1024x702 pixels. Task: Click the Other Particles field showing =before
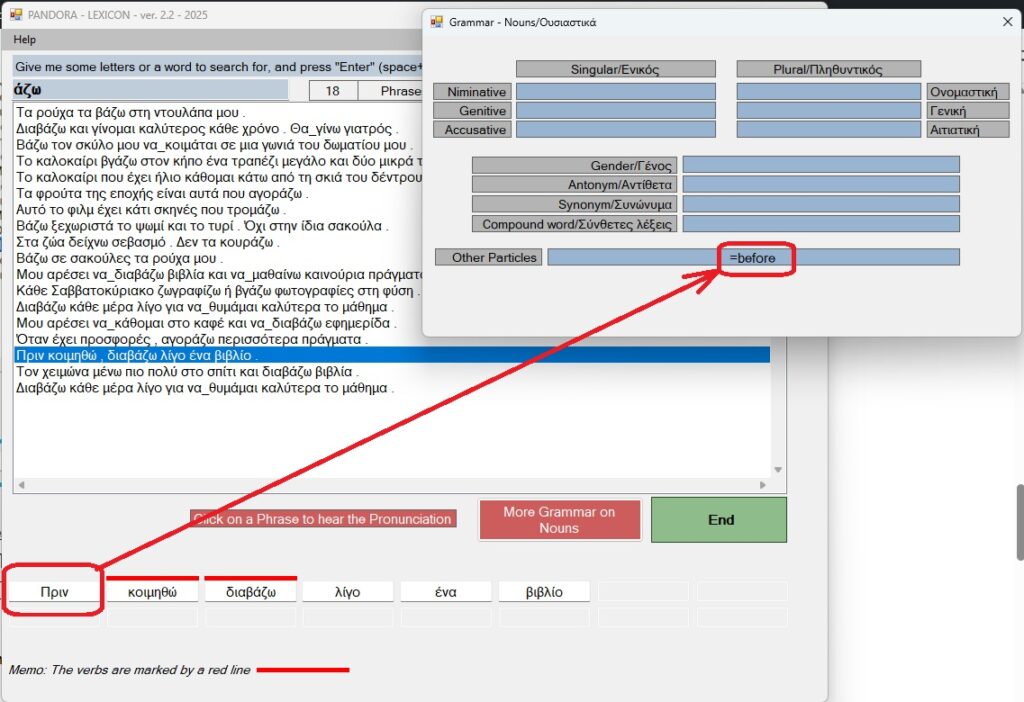click(753, 258)
